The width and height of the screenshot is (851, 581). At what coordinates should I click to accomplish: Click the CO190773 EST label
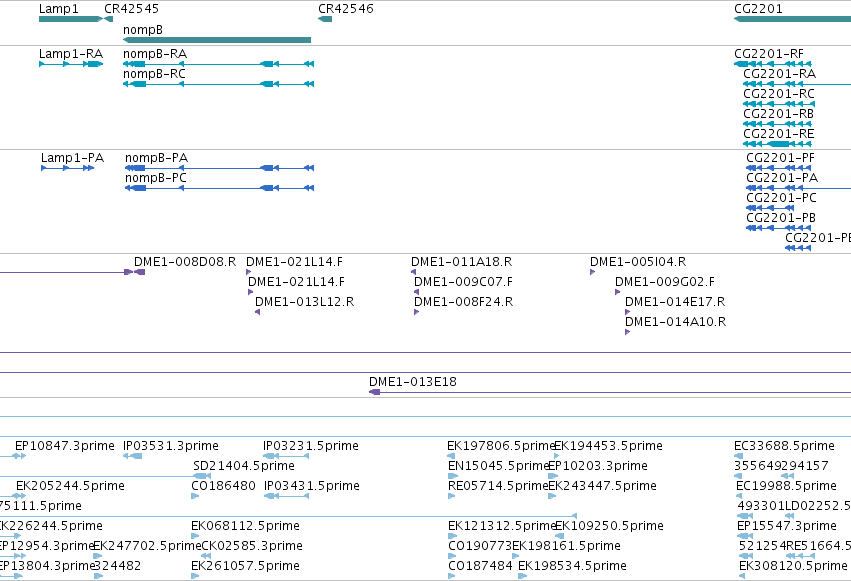[x=480, y=546]
